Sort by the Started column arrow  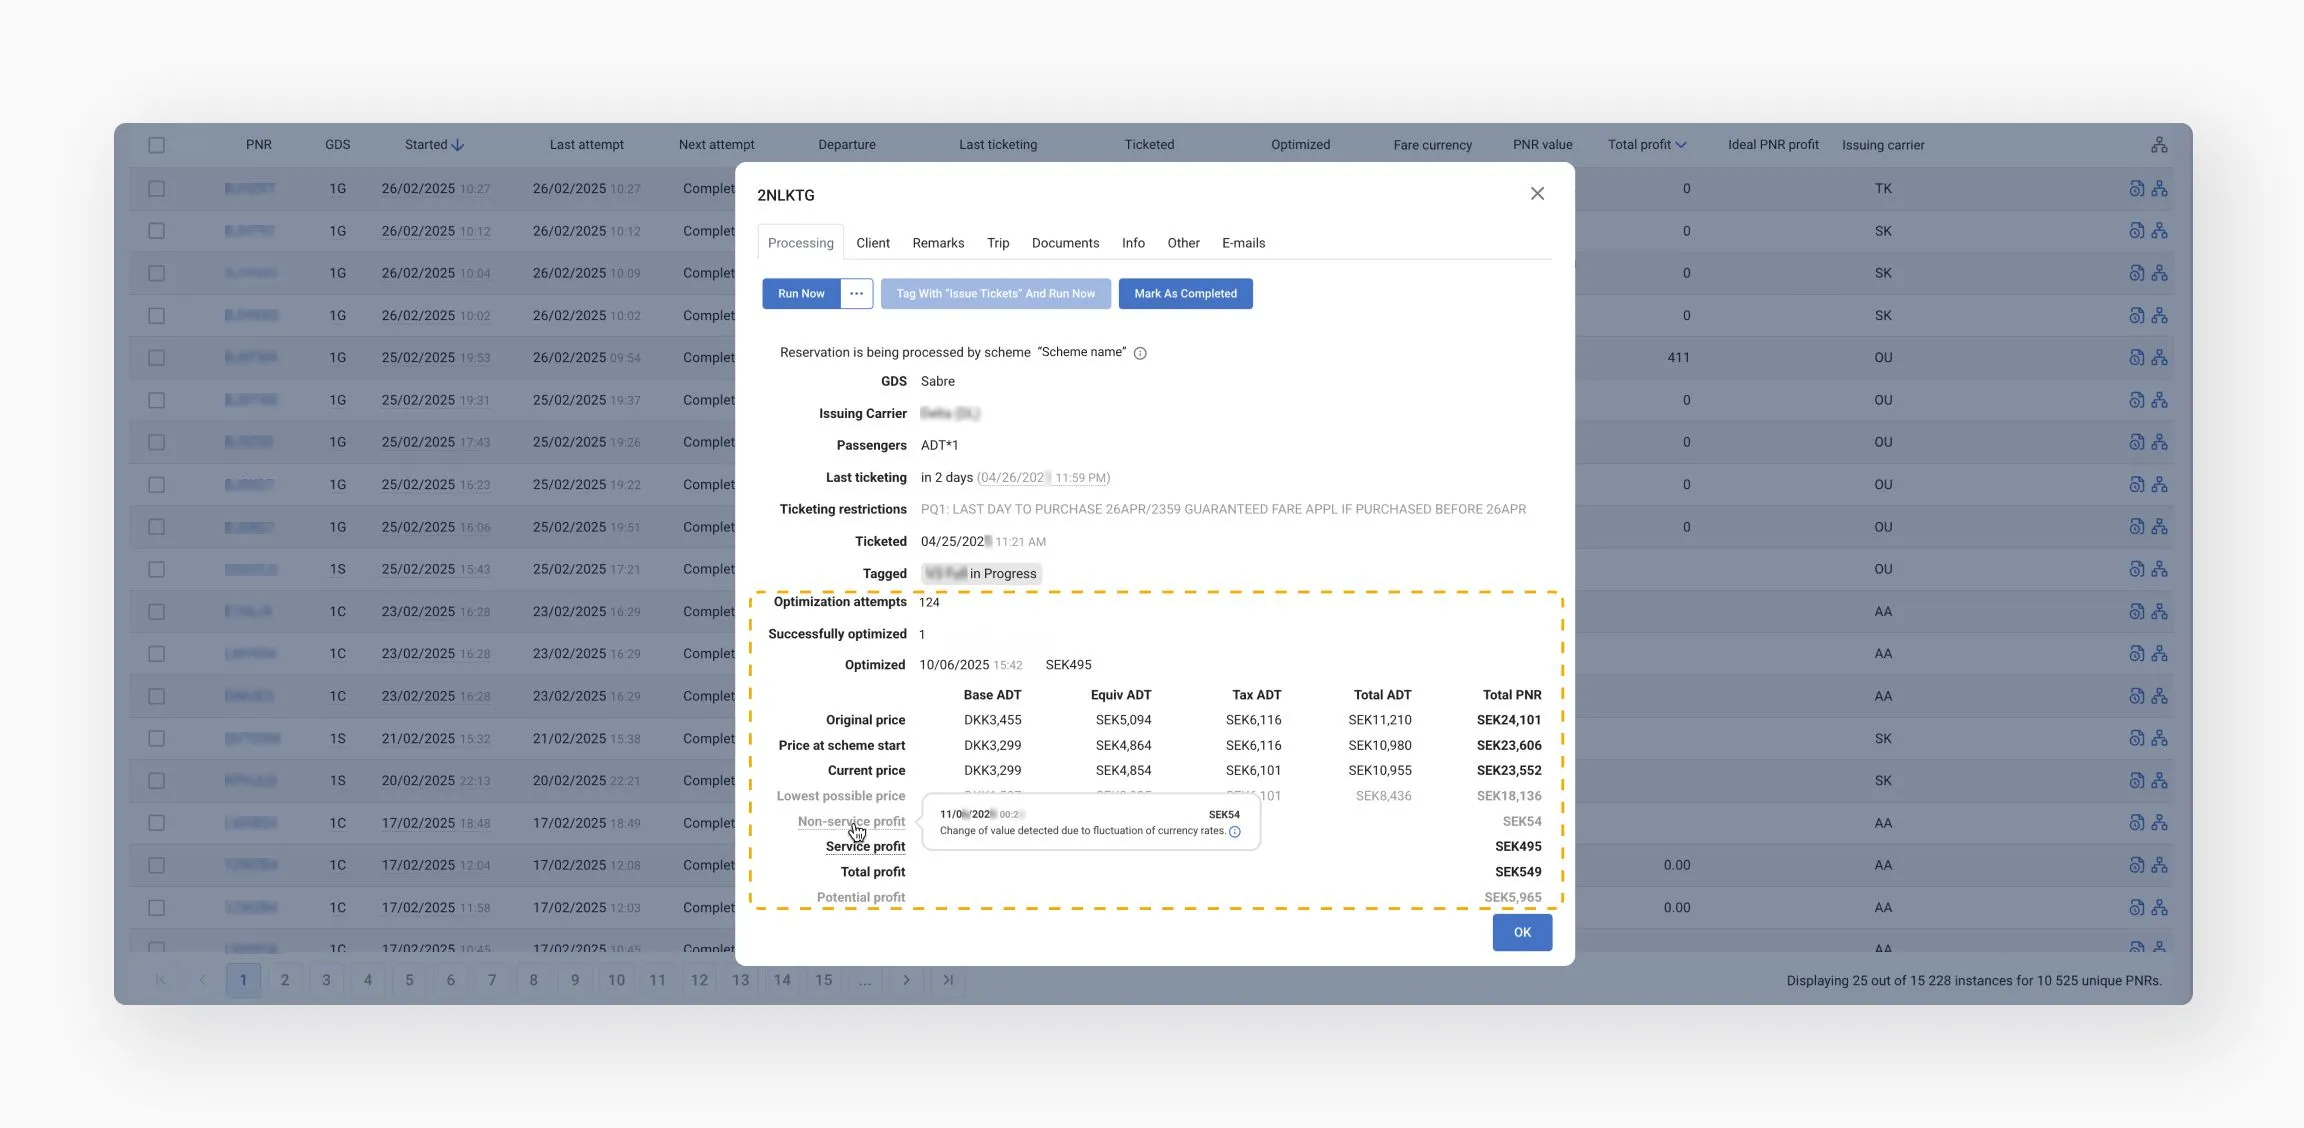pyautogui.click(x=458, y=145)
